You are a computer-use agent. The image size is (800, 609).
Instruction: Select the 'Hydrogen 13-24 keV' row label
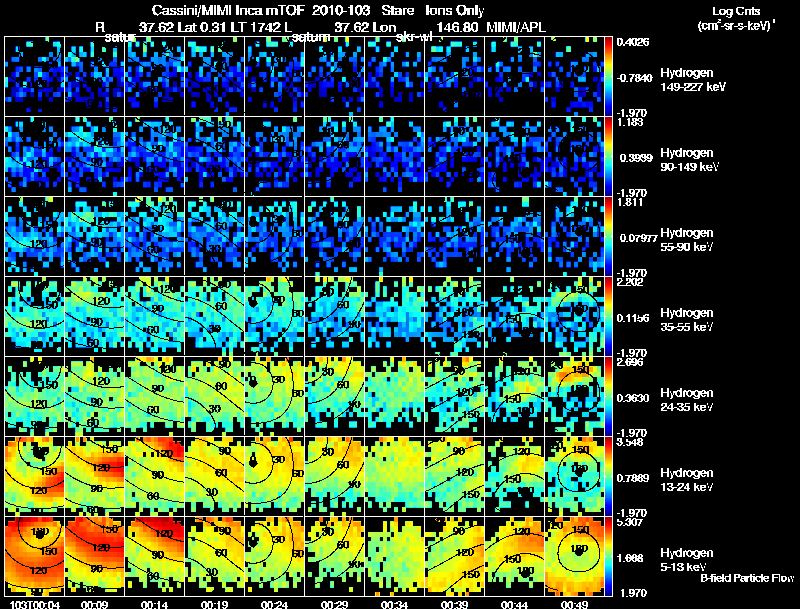click(686, 480)
